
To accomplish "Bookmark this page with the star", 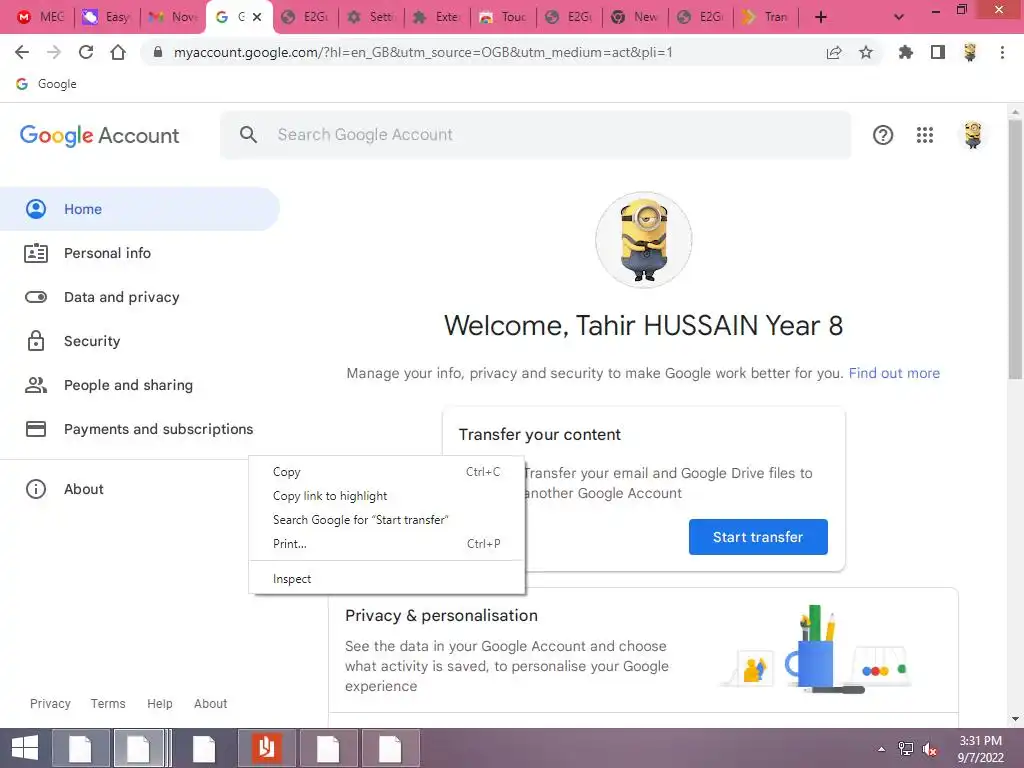I will 866,52.
